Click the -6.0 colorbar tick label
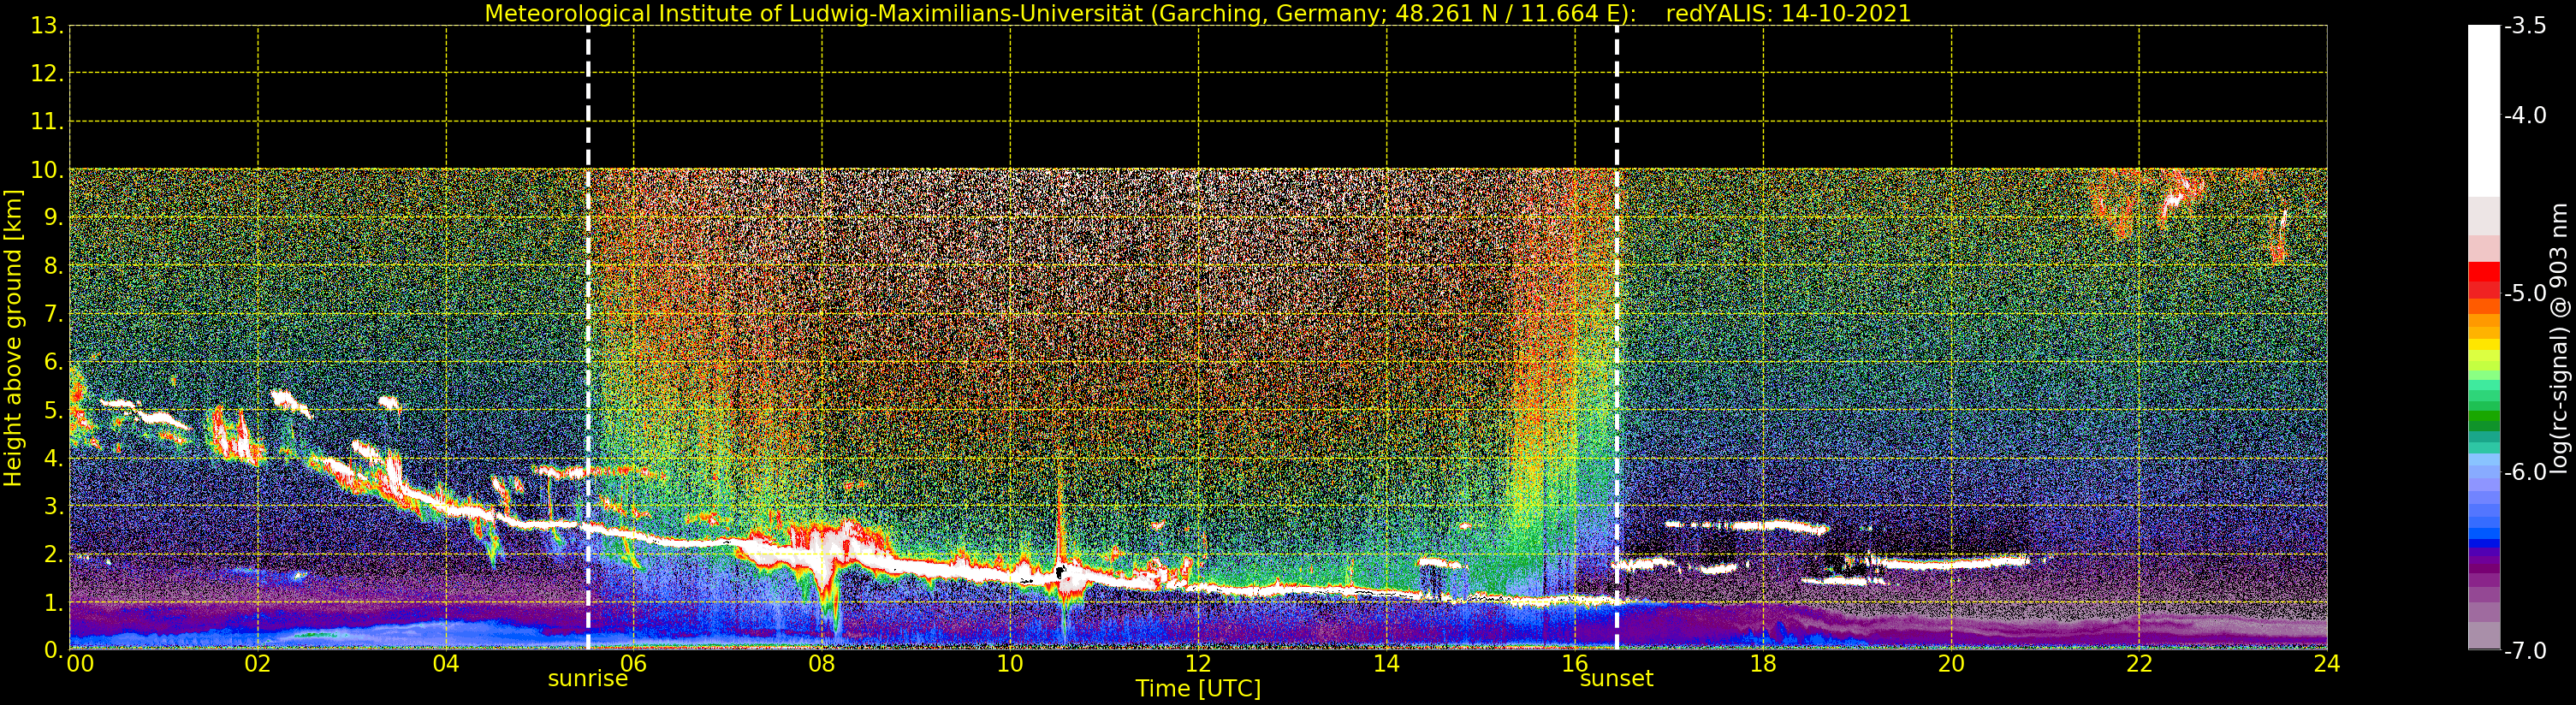Viewport: 2576px width, 705px height. 2525,472
